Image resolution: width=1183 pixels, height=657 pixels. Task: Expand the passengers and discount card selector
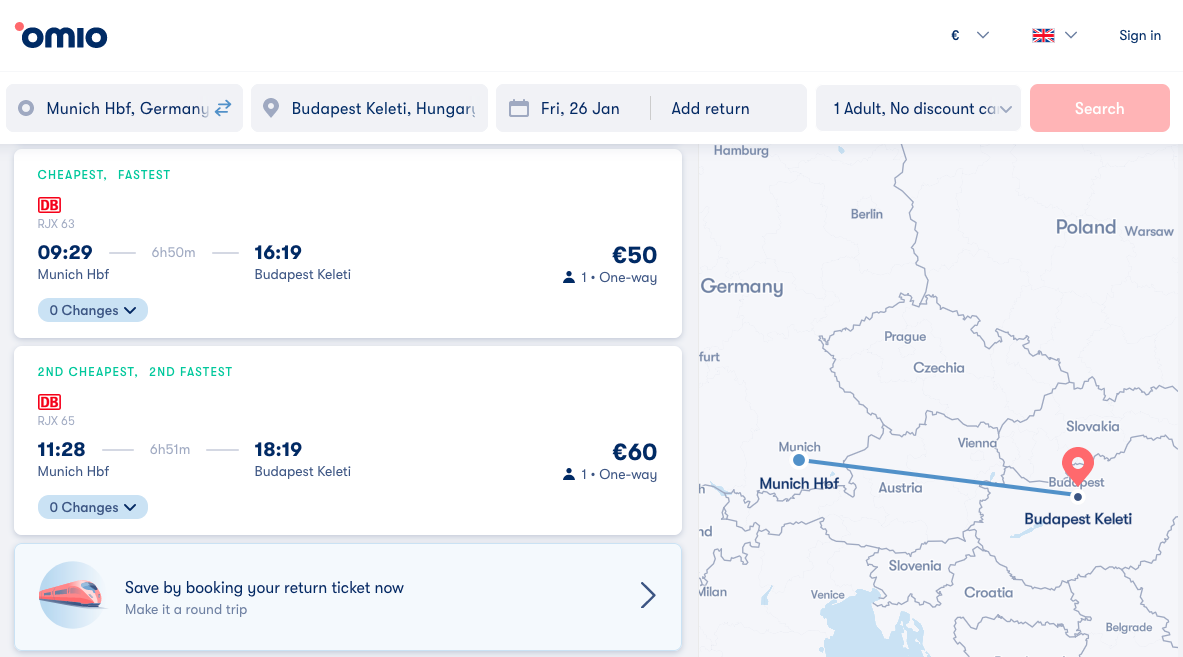[918, 108]
